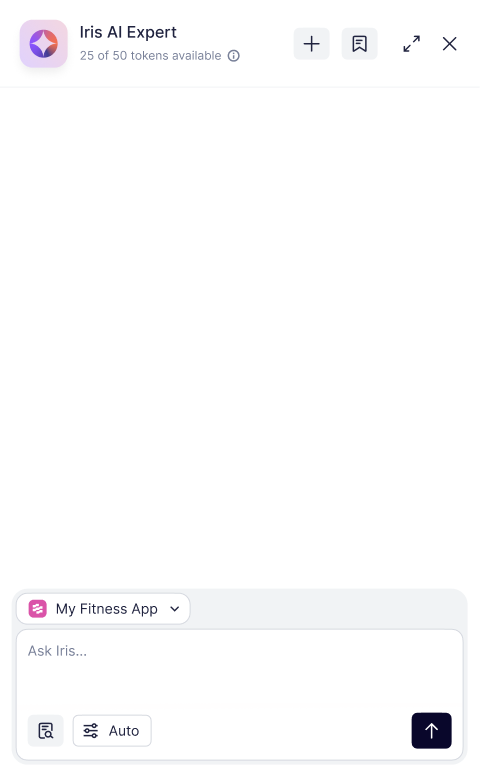Select the Auto label text
The width and height of the screenshot is (480, 777).
[124, 731]
